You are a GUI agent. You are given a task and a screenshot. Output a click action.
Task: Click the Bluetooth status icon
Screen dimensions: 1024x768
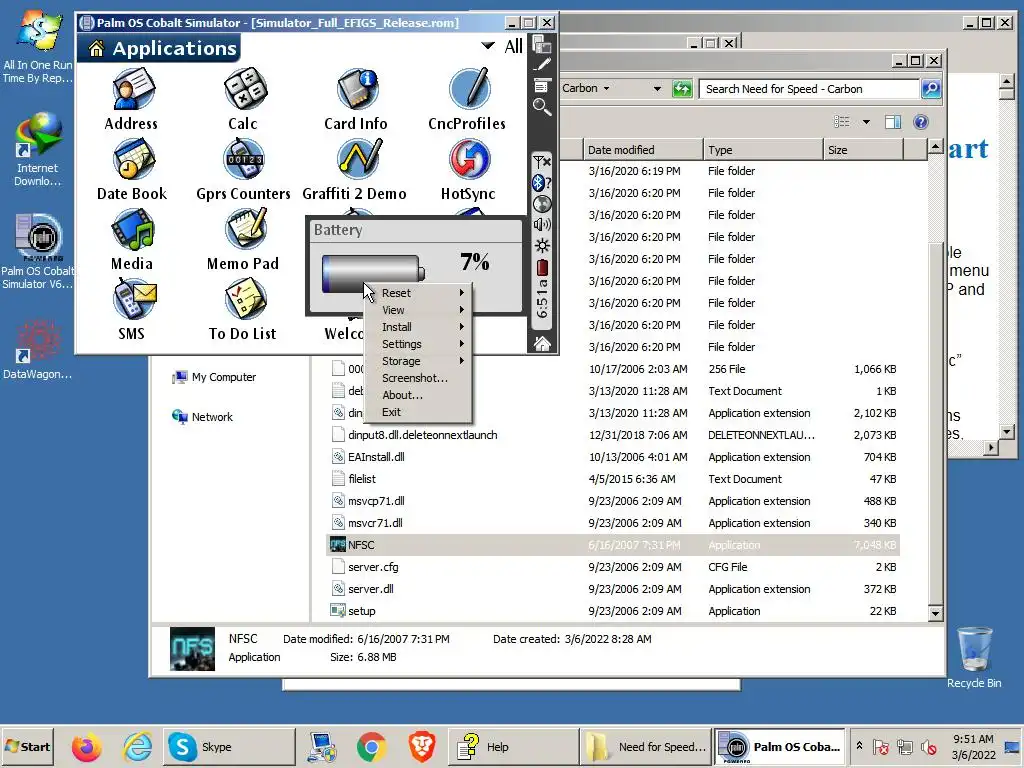pos(540,183)
